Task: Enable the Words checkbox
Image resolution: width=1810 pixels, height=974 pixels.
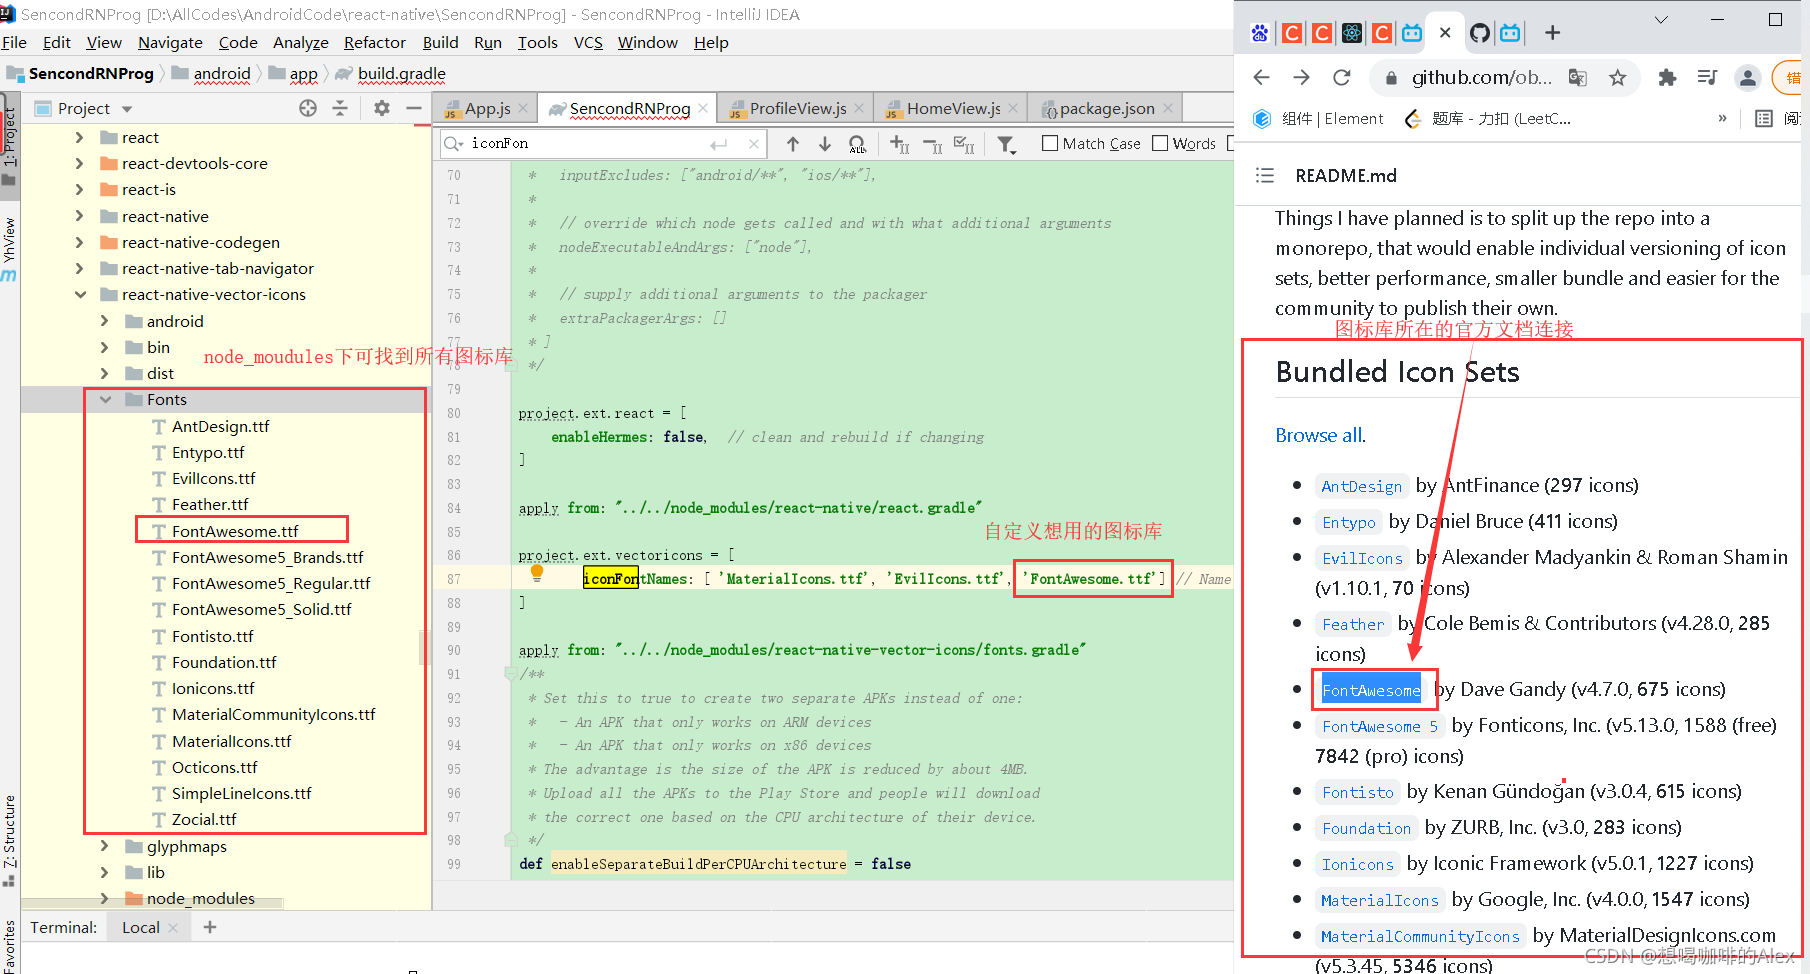Action: pyautogui.click(x=1160, y=143)
